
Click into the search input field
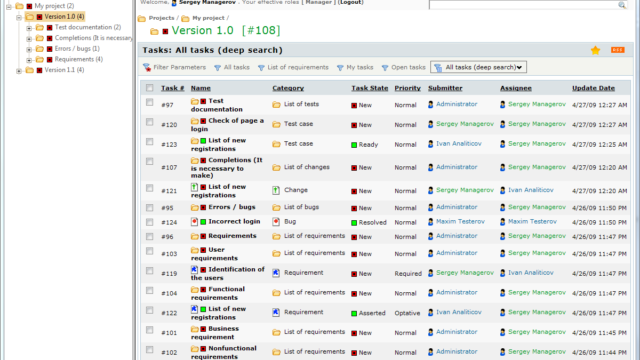point(524,4)
